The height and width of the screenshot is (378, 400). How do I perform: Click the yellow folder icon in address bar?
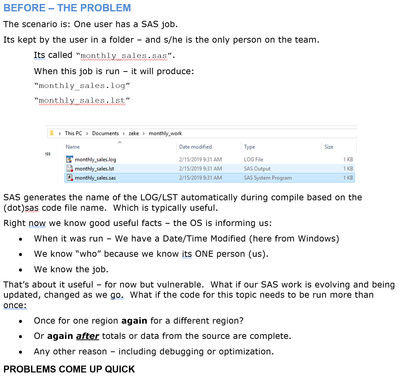coord(52,133)
